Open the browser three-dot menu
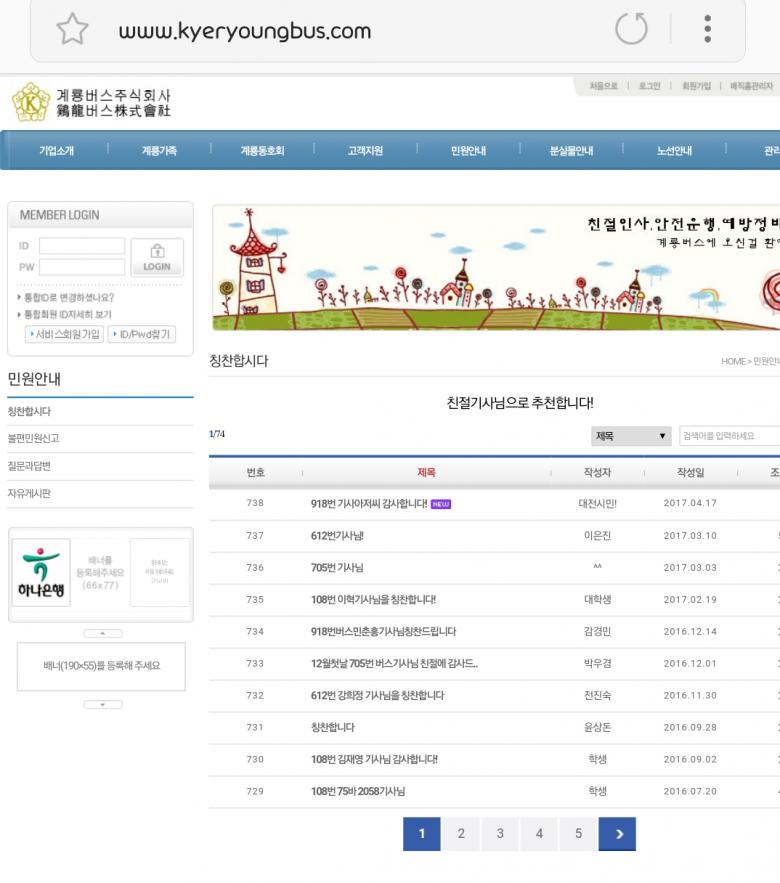Image resolution: width=780 pixels, height=883 pixels. point(707,30)
